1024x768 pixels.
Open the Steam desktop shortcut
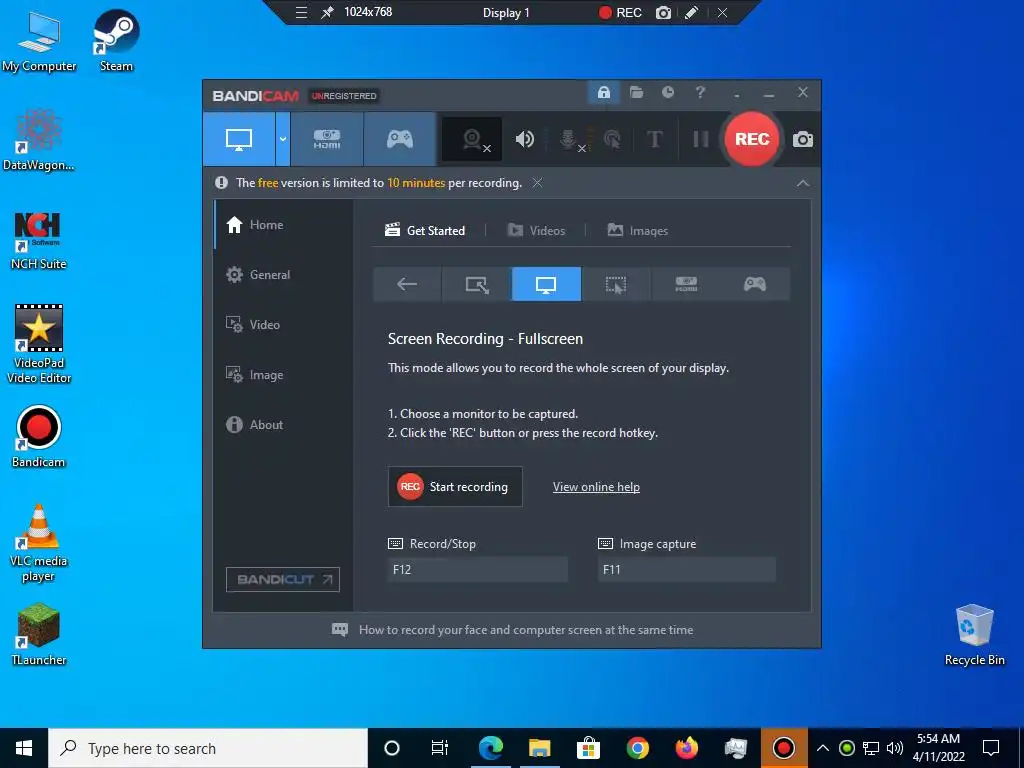tap(116, 40)
